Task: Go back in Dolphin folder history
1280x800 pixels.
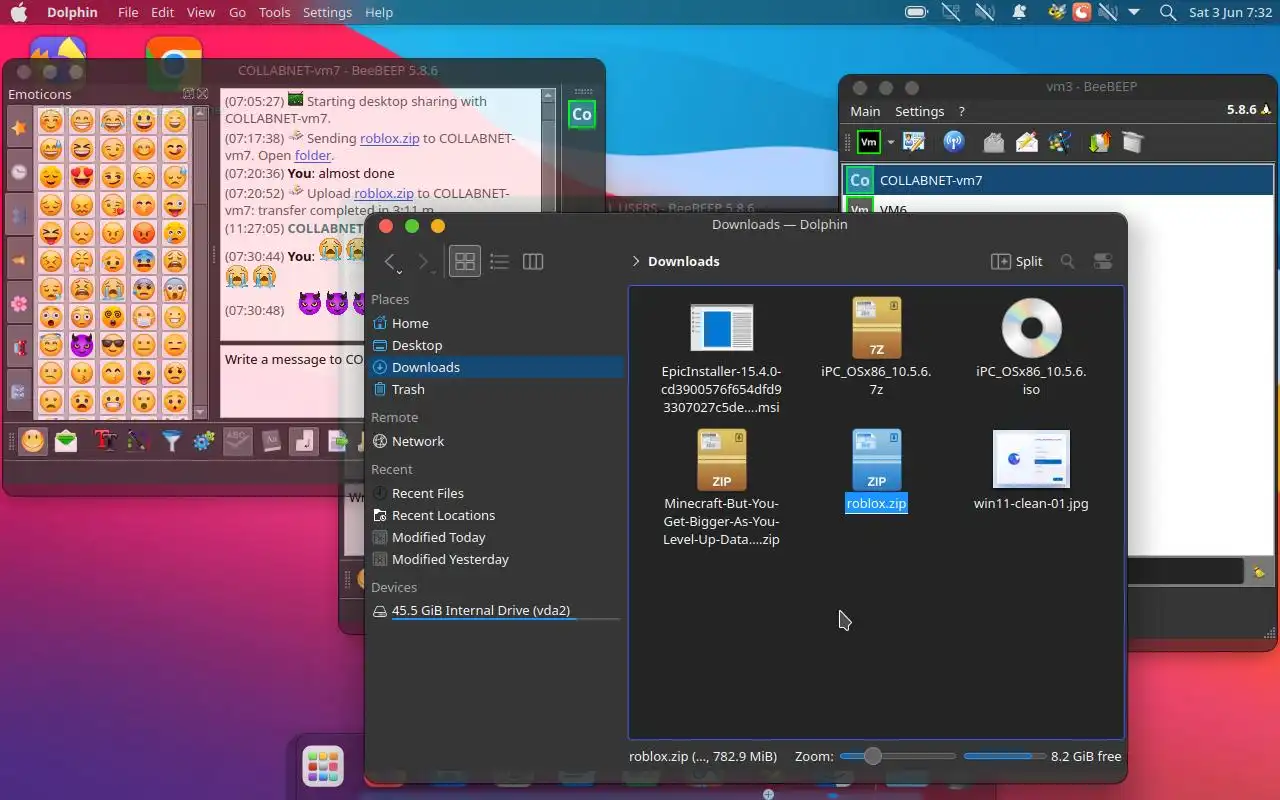Action: coord(392,262)
